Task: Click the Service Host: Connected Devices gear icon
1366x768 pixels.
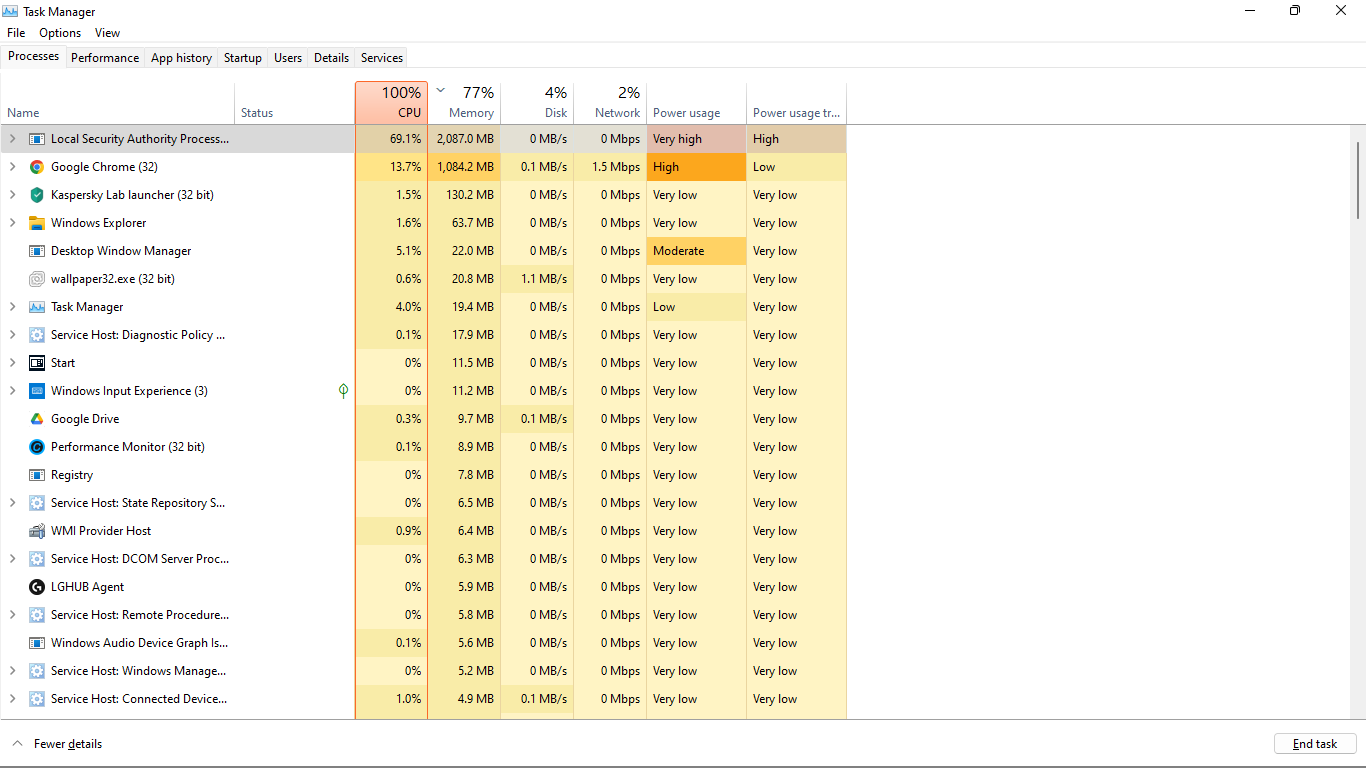Action: [x=37, y=699]
